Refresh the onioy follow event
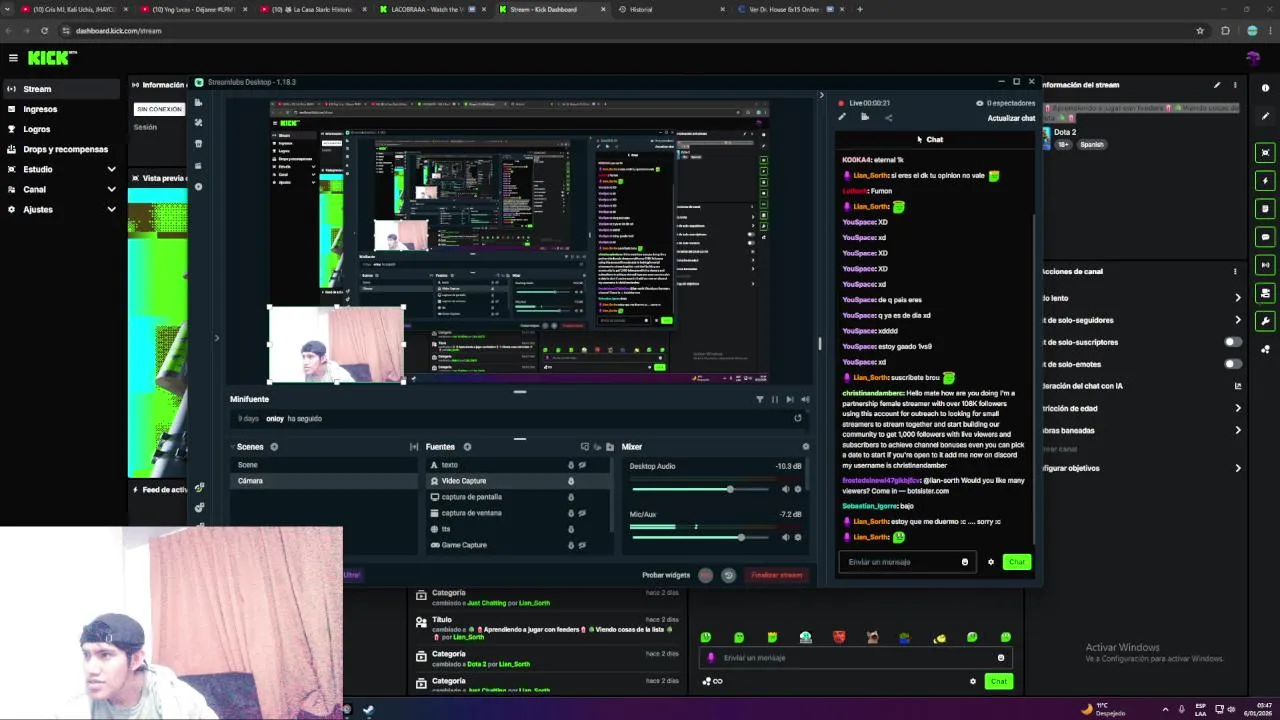The image size is (1280, 720). (x=797, y=418)
